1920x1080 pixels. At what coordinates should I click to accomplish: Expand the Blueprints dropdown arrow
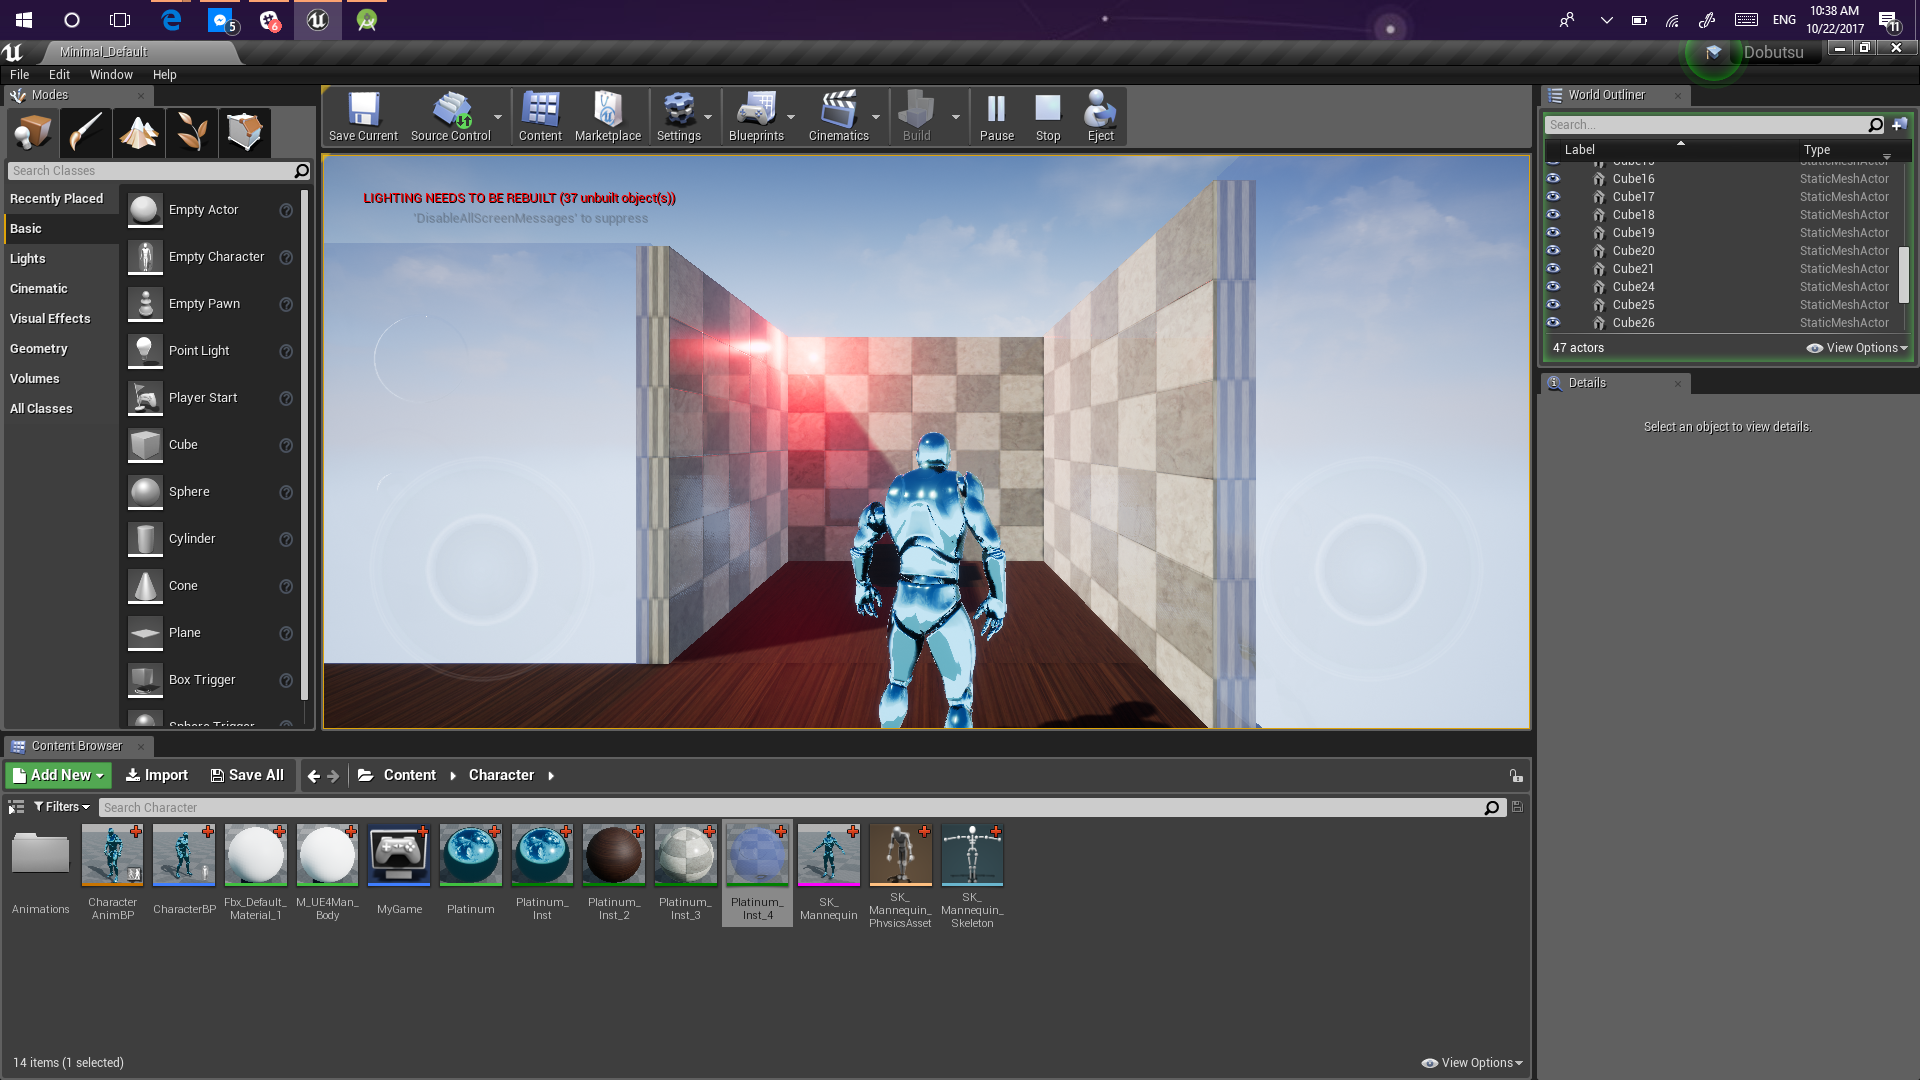tap(791, 117)
